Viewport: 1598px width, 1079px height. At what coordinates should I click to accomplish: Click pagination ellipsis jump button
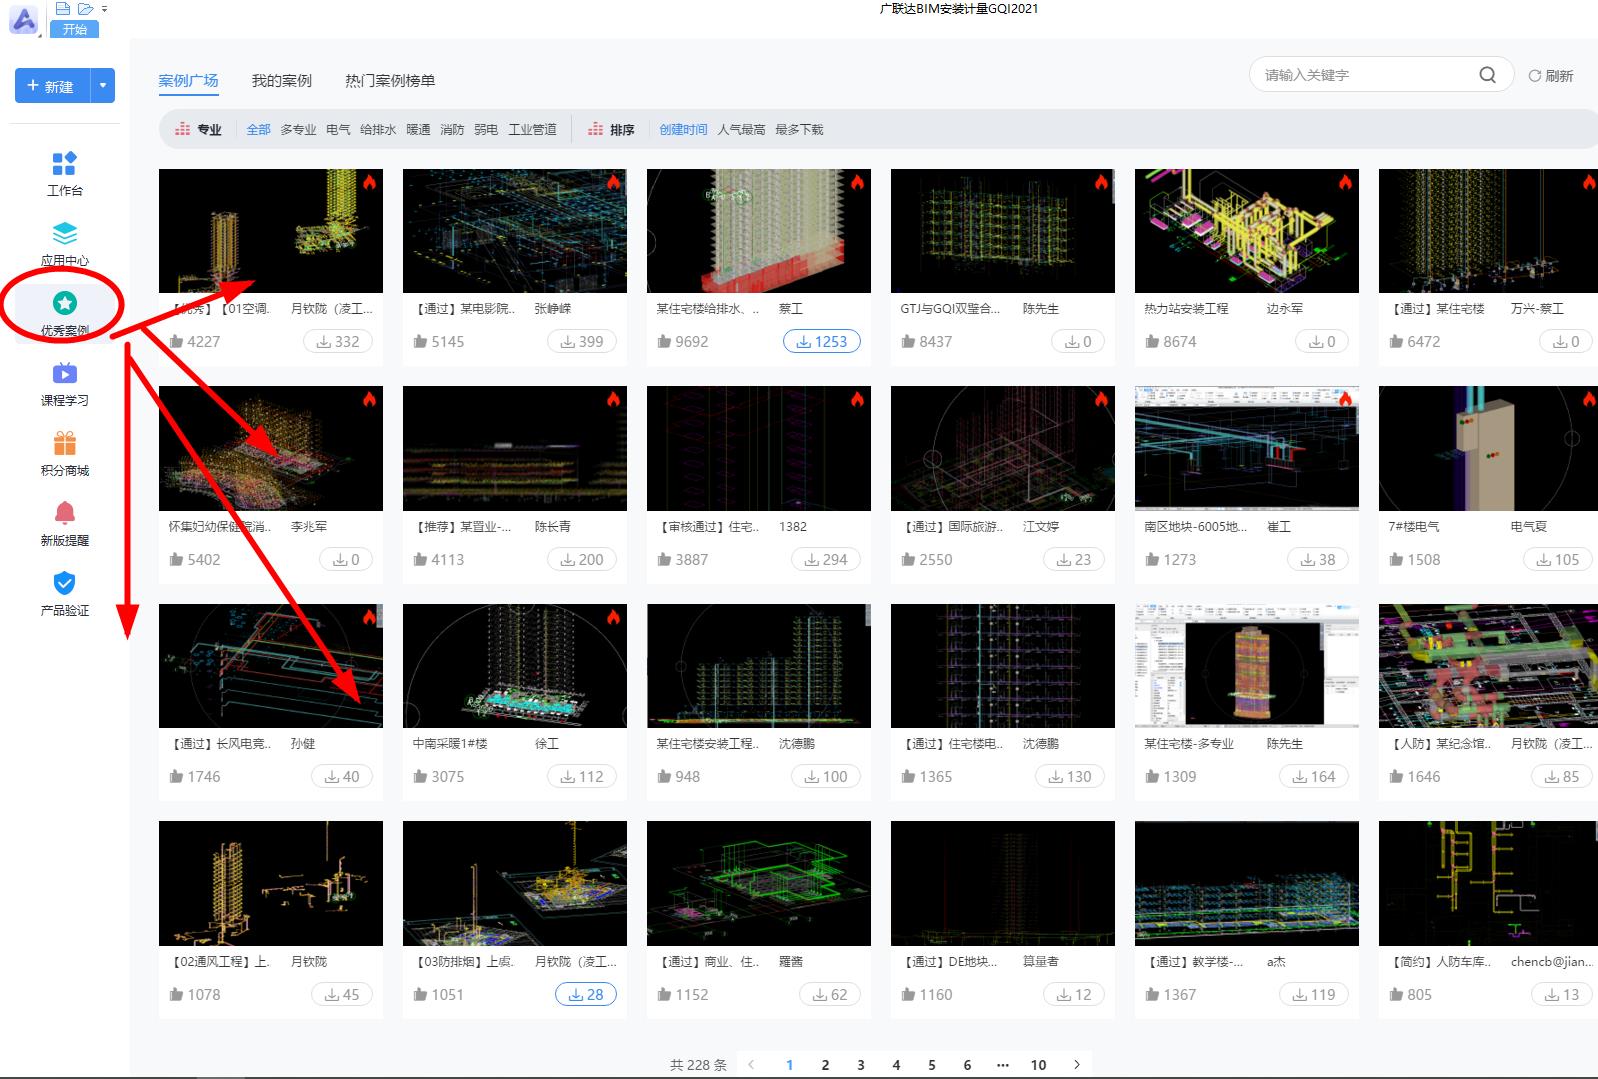coord(1002,1065)
